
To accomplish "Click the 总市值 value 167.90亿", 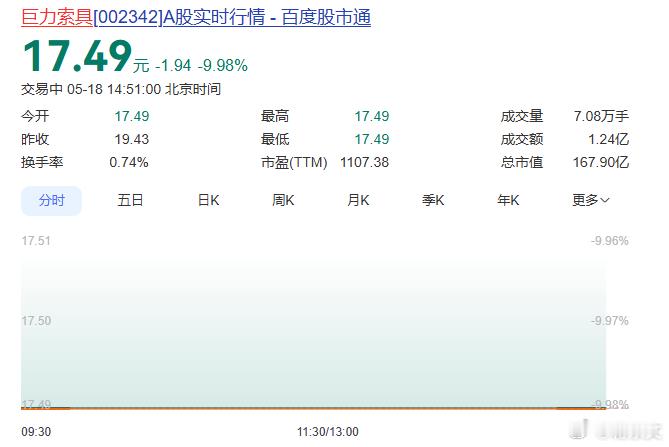I will click(601, 162).
